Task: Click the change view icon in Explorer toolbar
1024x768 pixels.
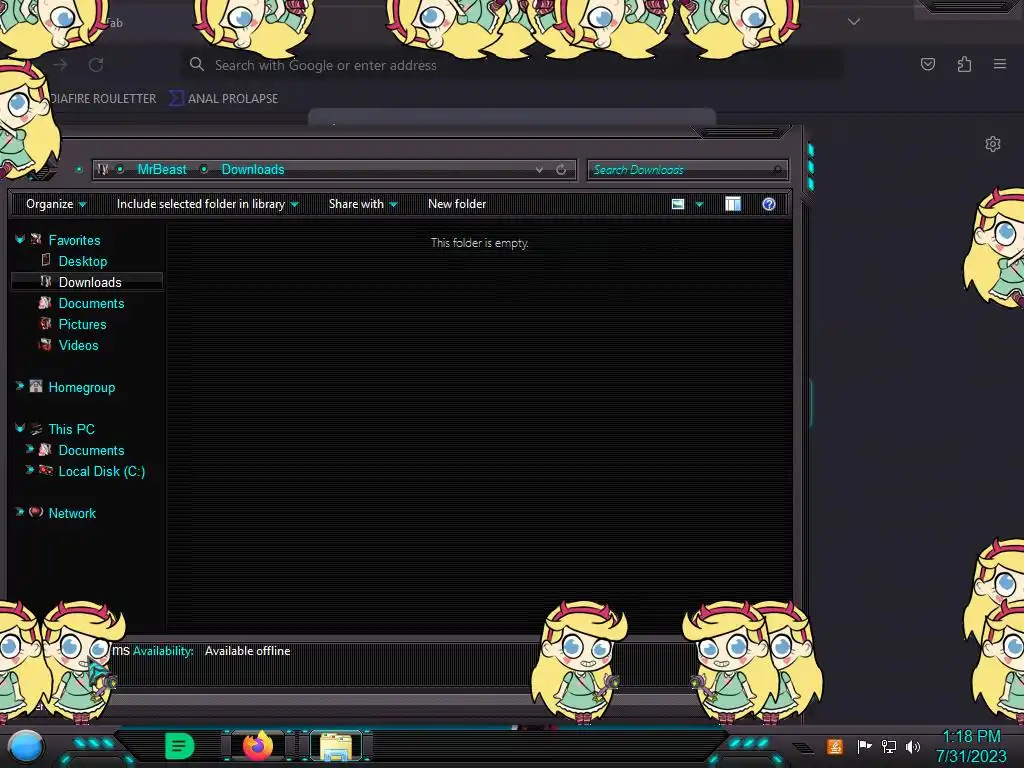Action: tap(678, 204)
